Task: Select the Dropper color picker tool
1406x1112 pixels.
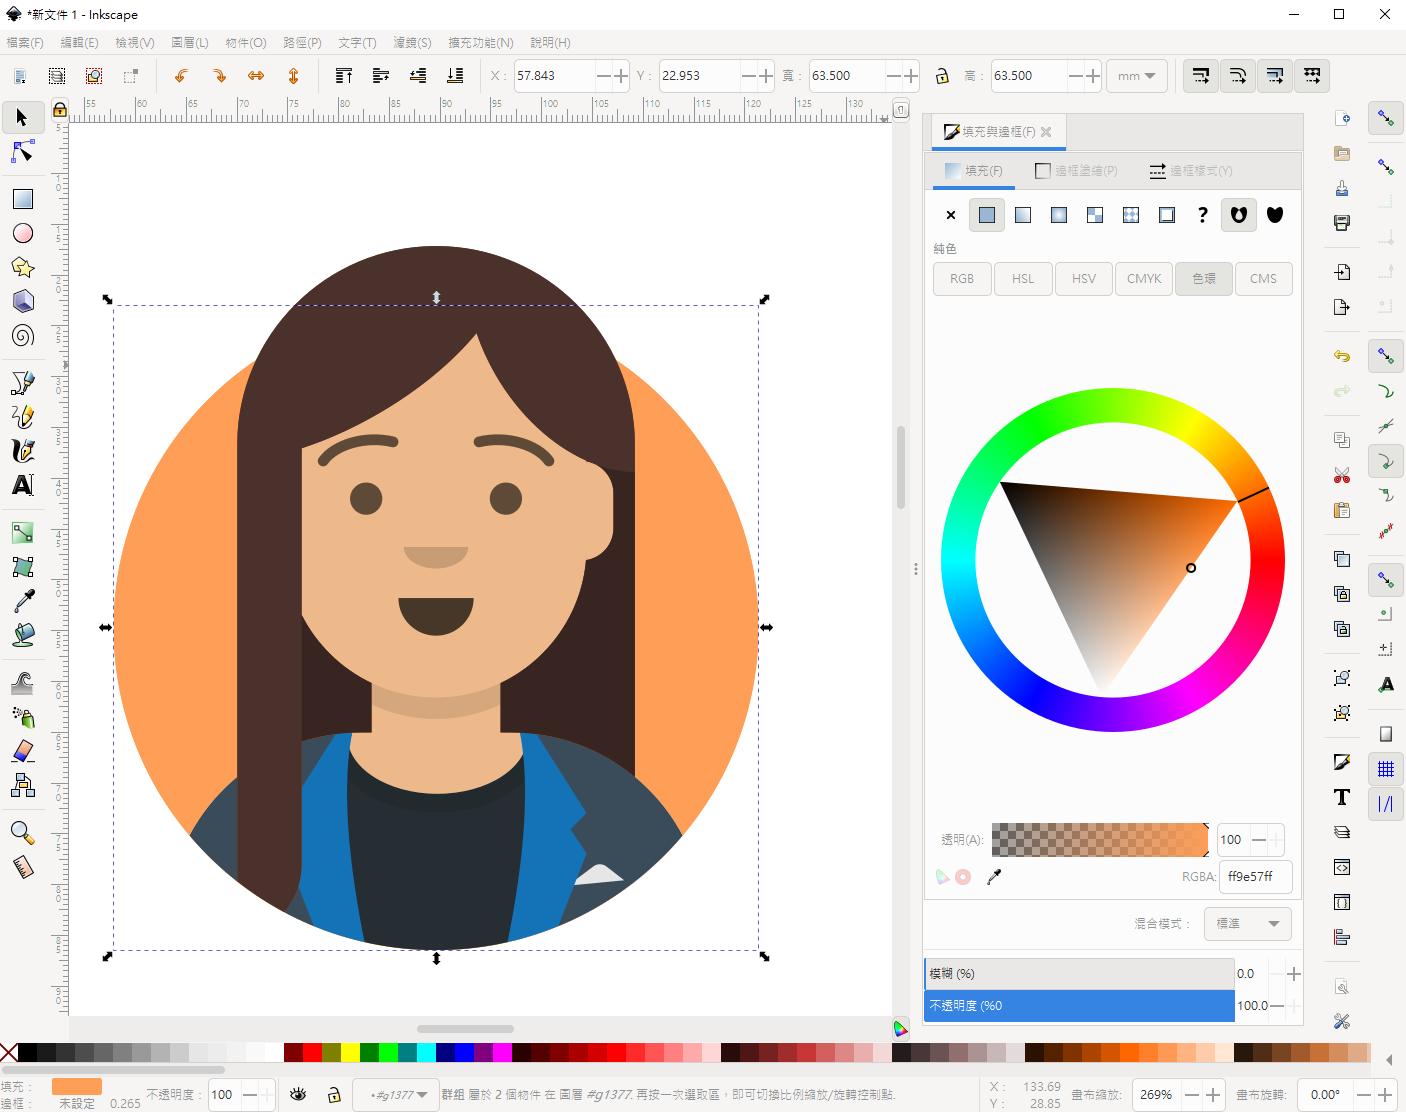Action: click(x=22, y=601)
